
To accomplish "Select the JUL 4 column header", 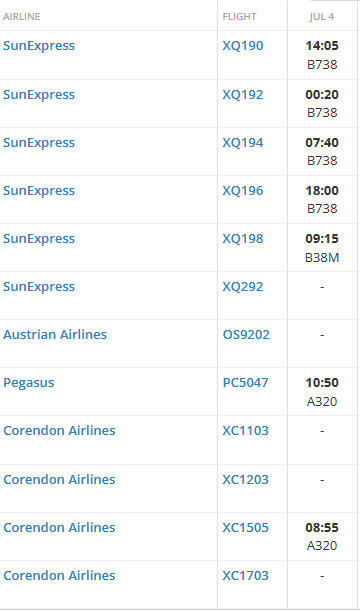I will pyautogui.click(x=322, y=17).
